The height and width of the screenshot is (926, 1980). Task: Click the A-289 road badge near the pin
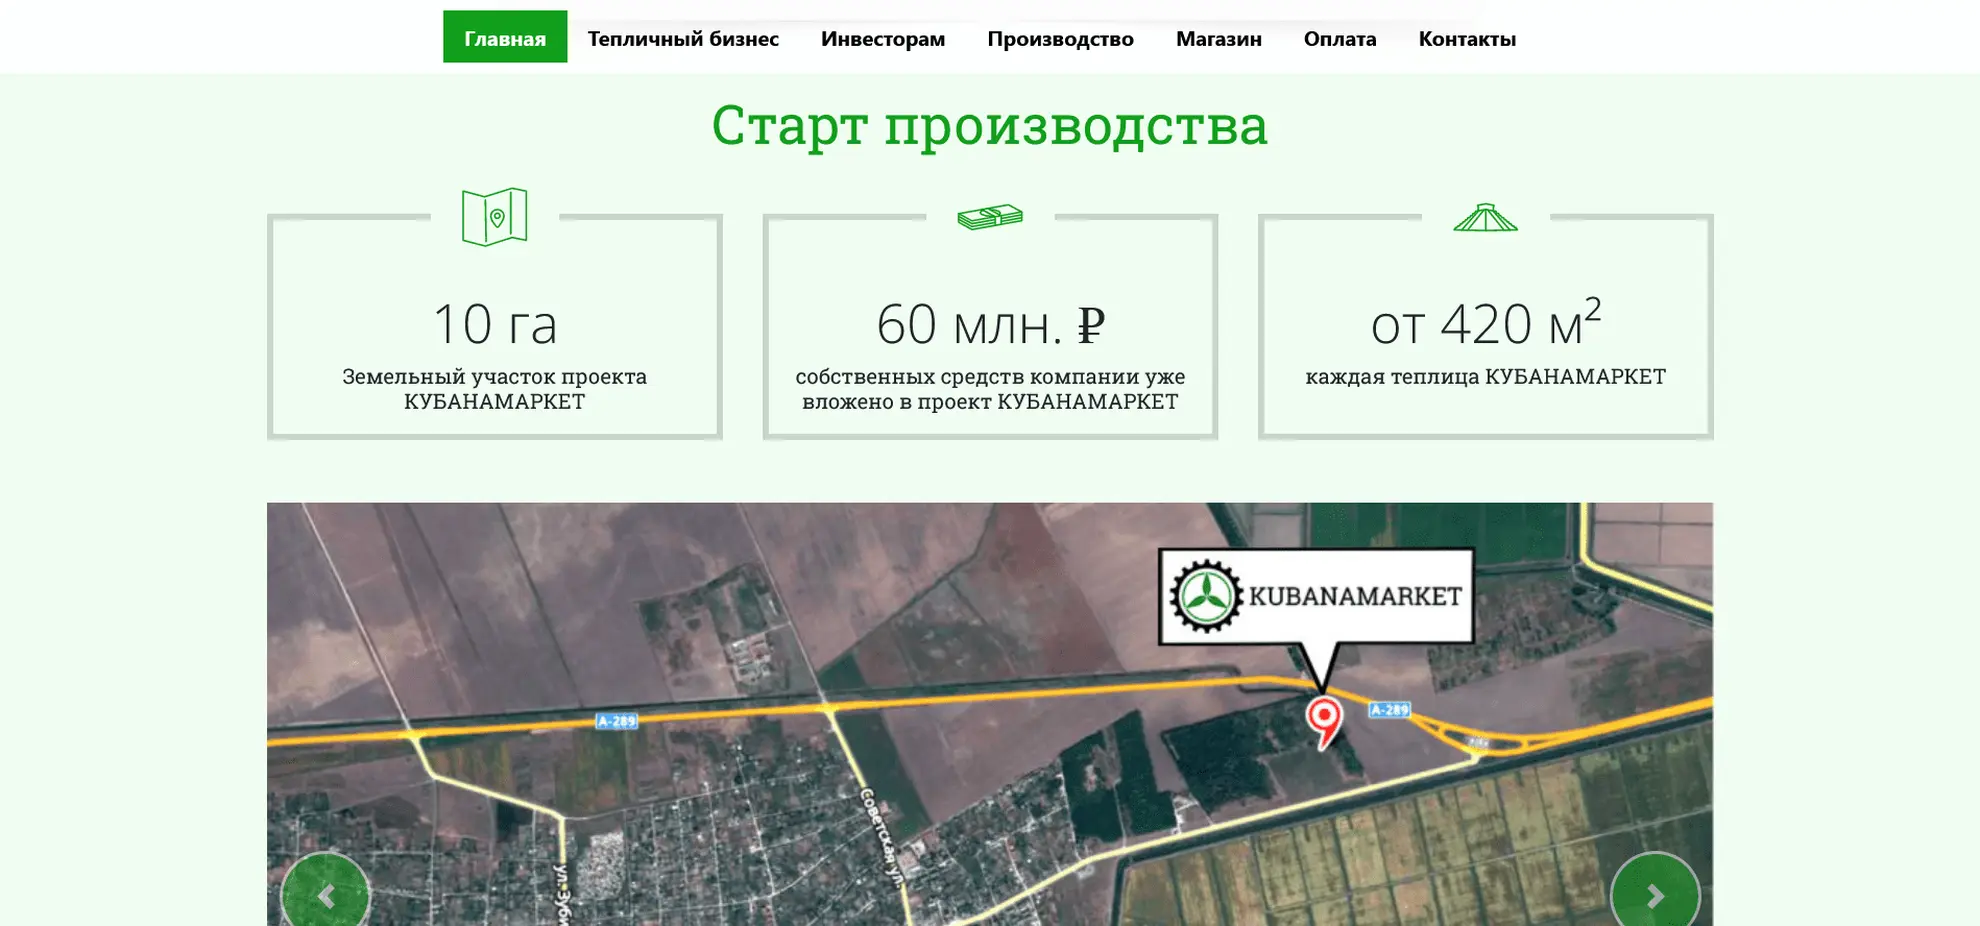pos(1389,710)
